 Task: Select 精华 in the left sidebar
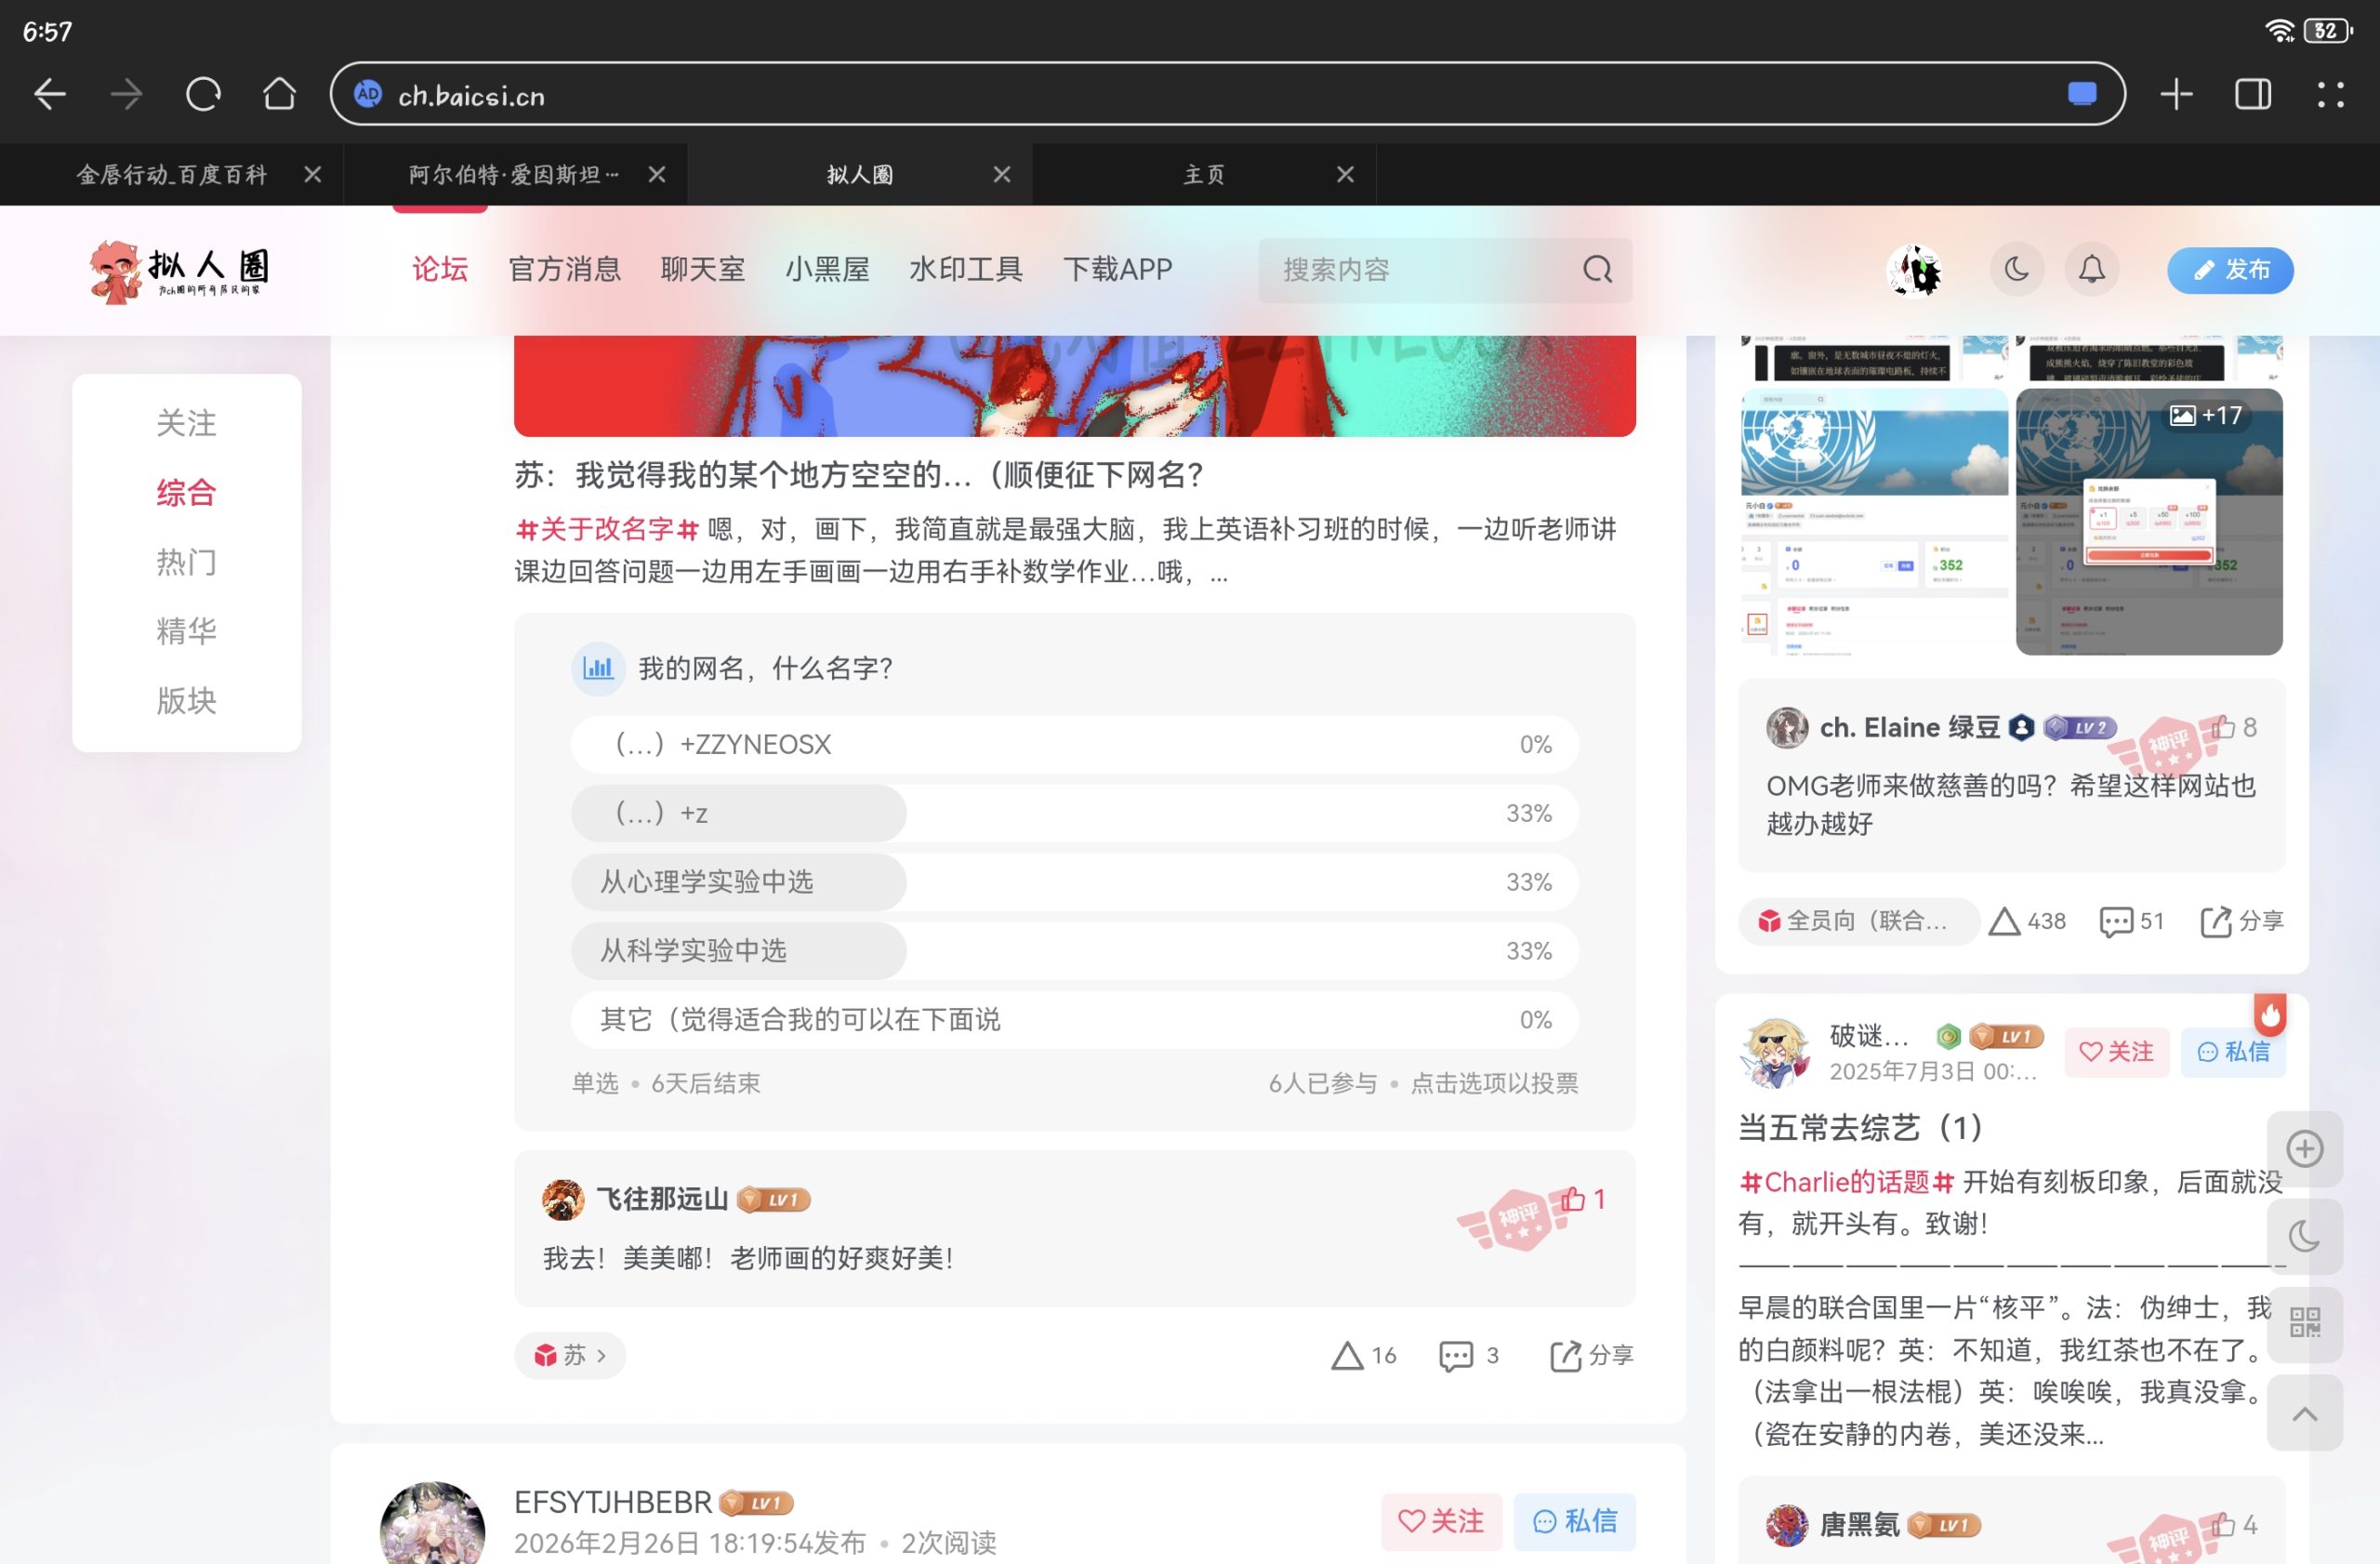point(186,631)
